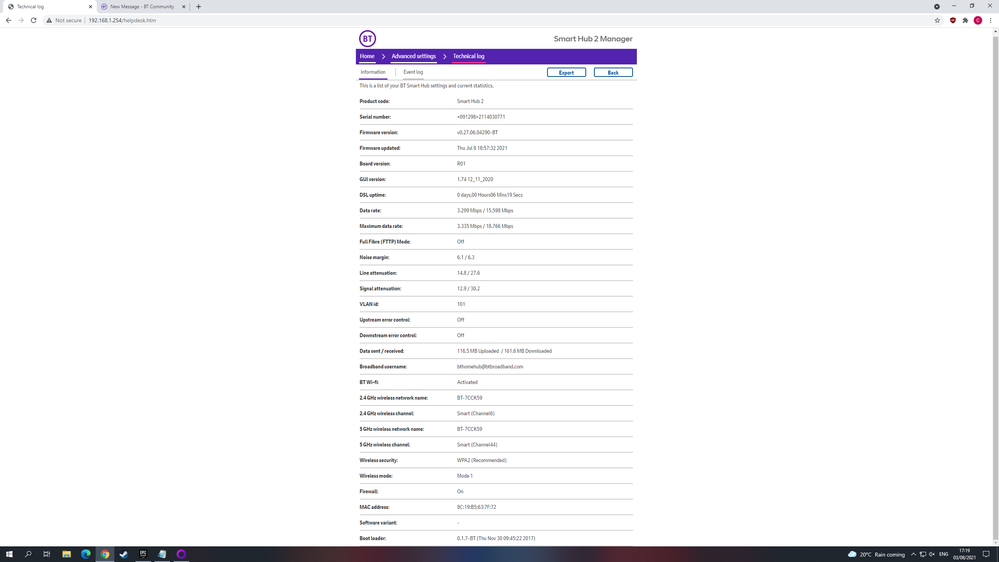
Task: Click the muted volume tray icon
Action: click(x=932, y=554)
